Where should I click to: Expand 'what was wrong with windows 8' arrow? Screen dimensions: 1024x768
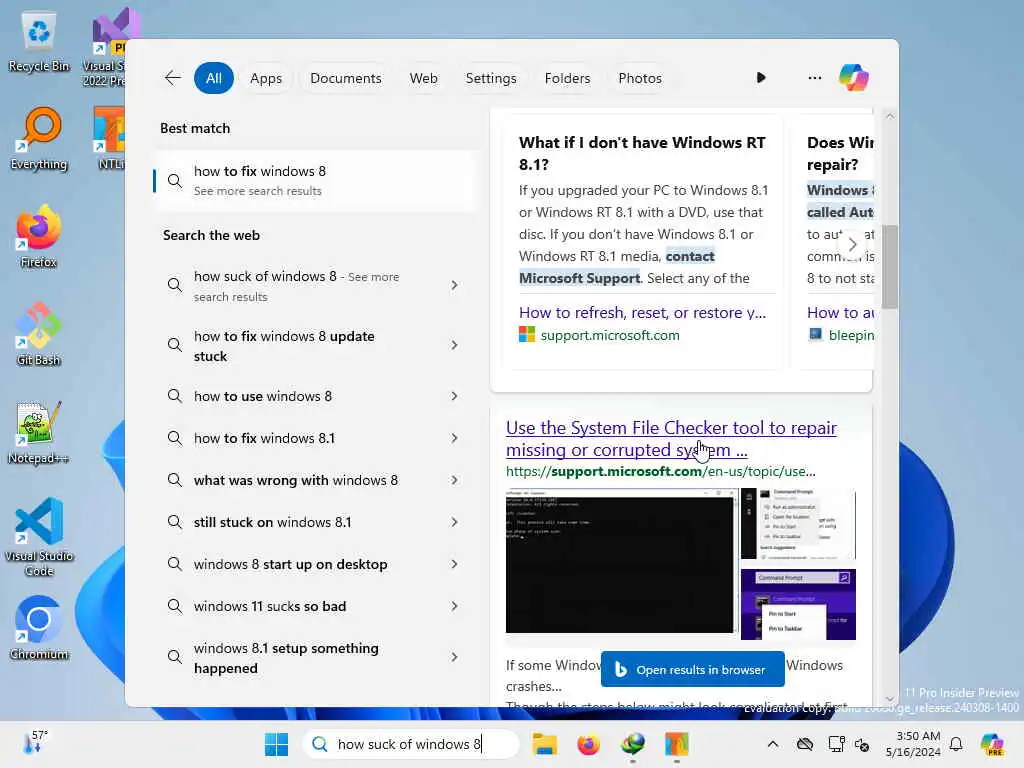[x=455, y=480]
